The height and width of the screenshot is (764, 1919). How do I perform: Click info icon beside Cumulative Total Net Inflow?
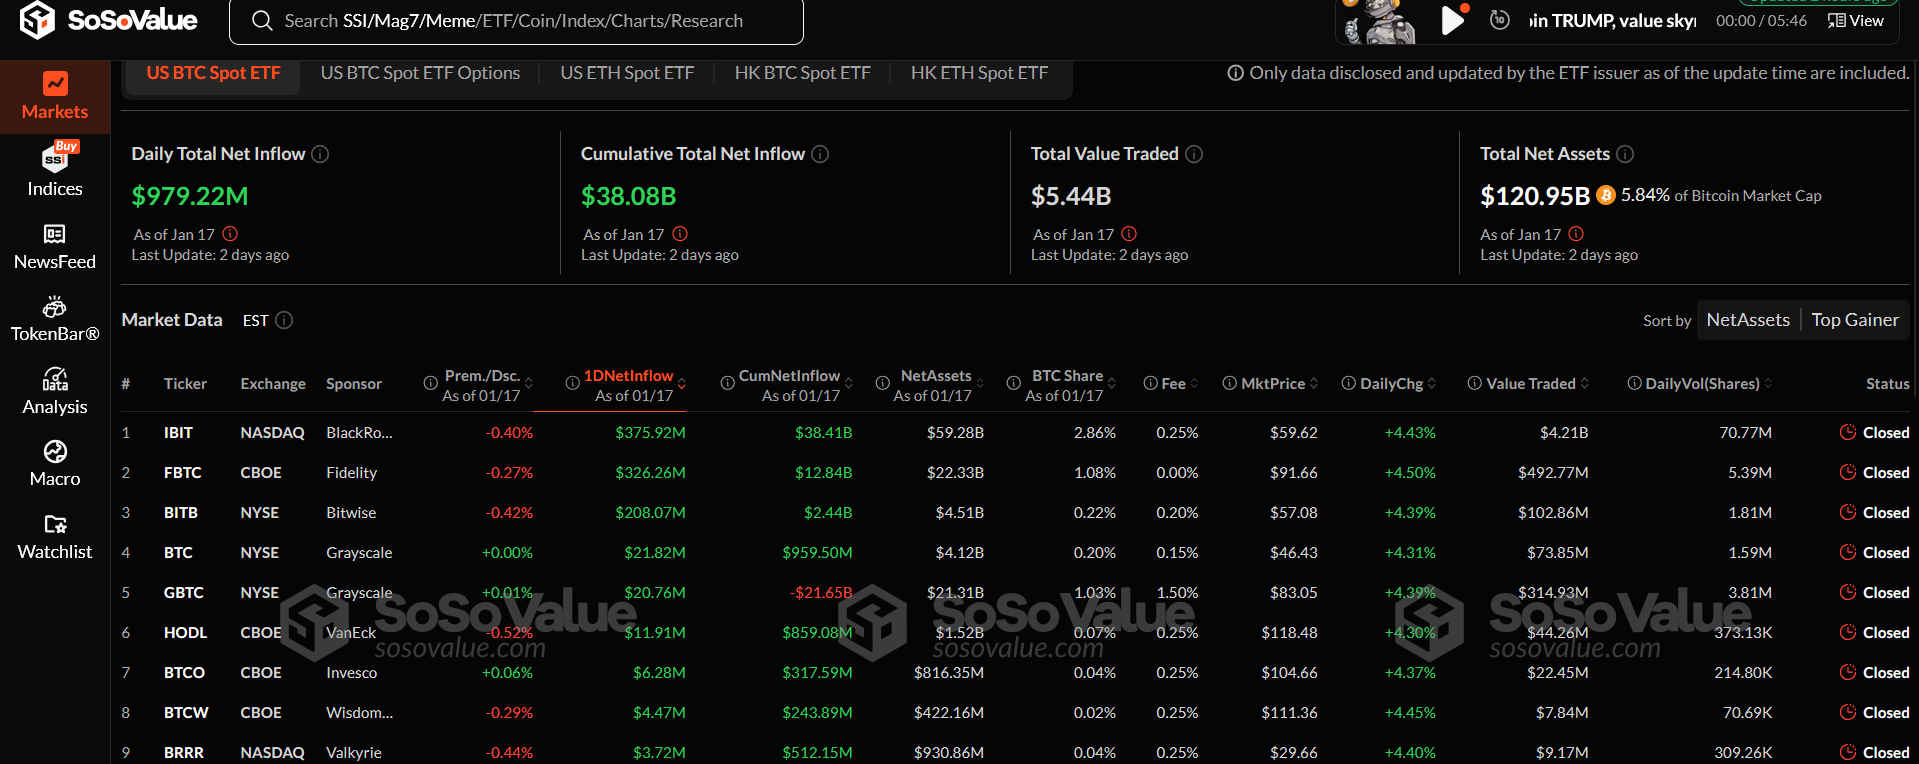[820, 154]
